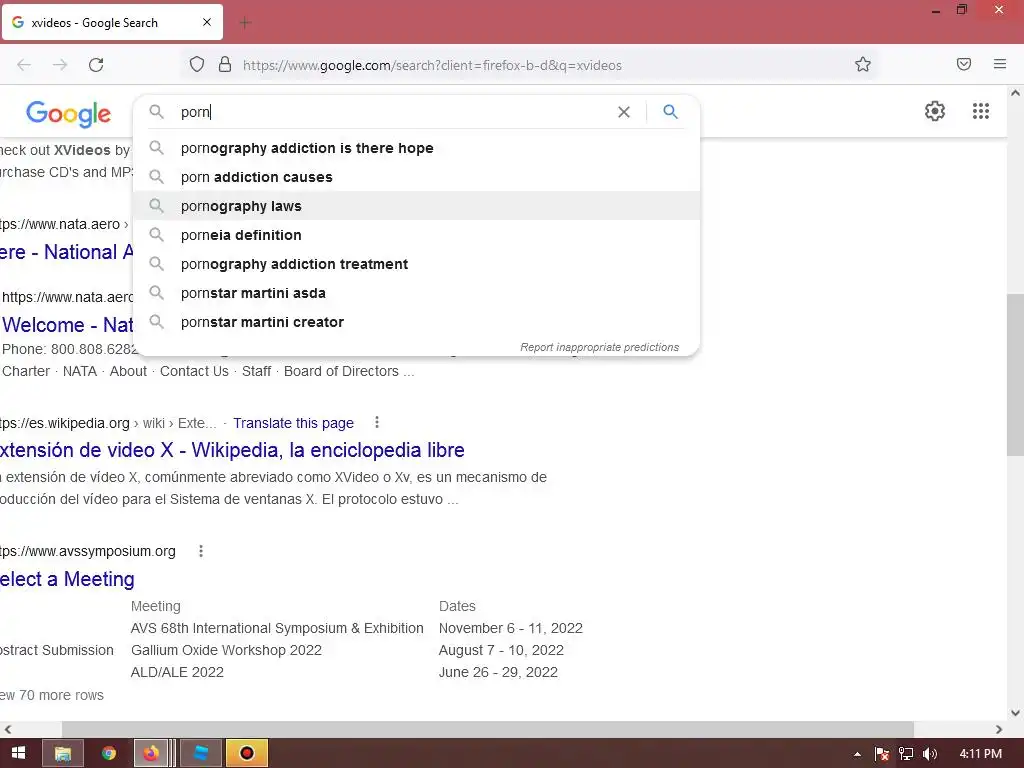Screen dimensions: 1024x768
Task: Open 'Select a Meeting' result link
Action: point(67,579)
